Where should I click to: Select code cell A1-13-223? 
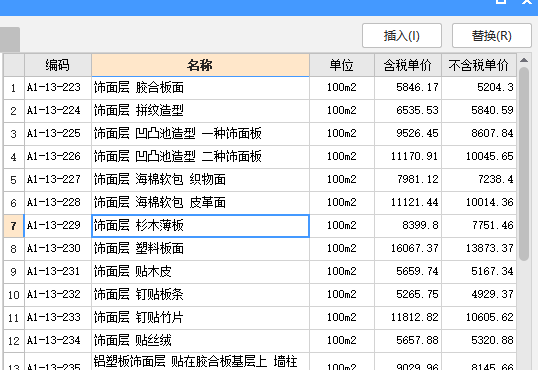(x=58, y=88)
